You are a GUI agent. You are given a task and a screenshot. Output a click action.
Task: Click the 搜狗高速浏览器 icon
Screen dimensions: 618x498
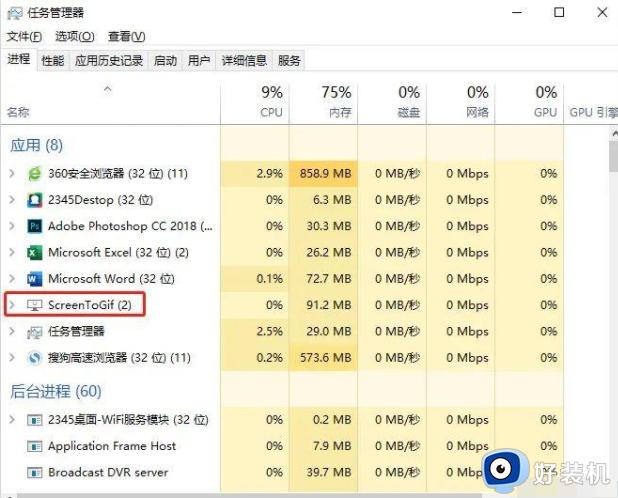(x=34, y=358)
